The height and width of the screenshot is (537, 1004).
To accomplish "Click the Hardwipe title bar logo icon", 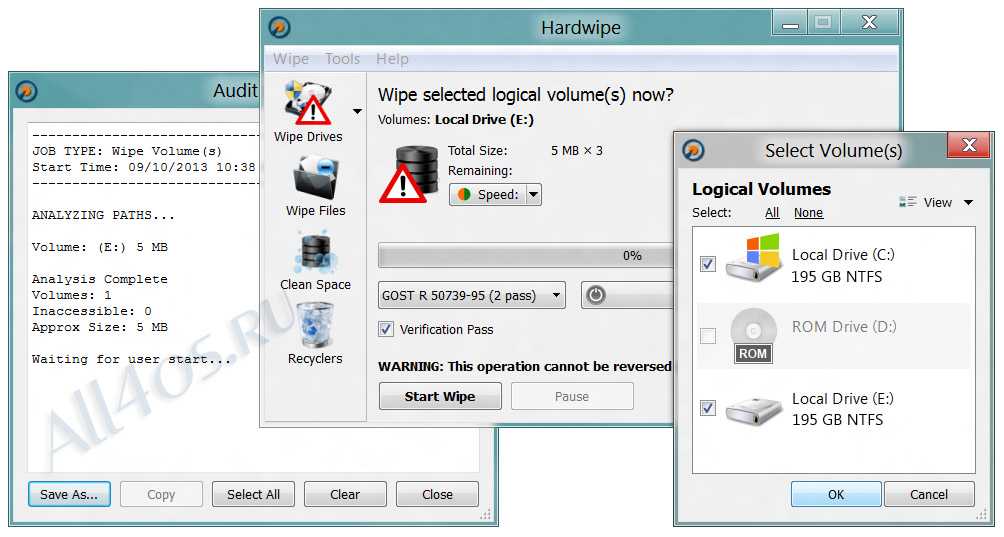I will (x=279, y=28).
